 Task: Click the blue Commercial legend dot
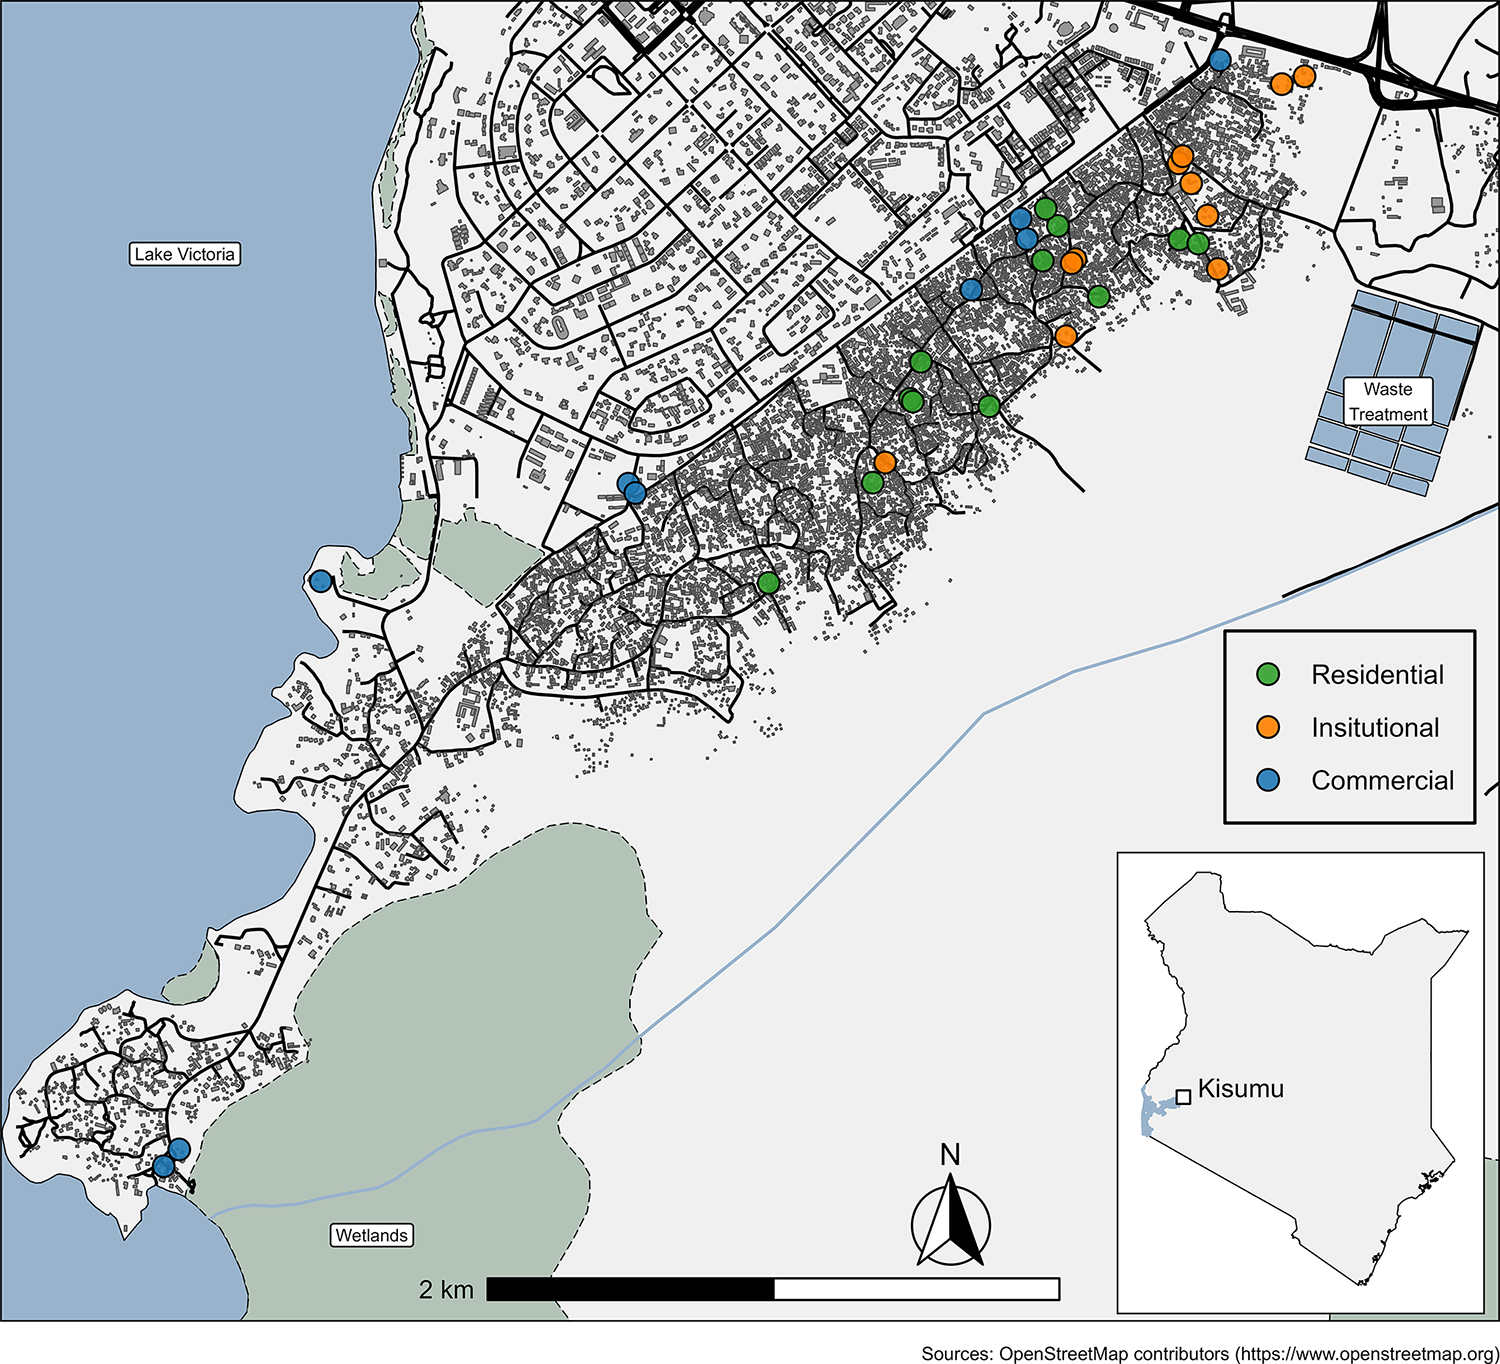tap(1268, 780)
